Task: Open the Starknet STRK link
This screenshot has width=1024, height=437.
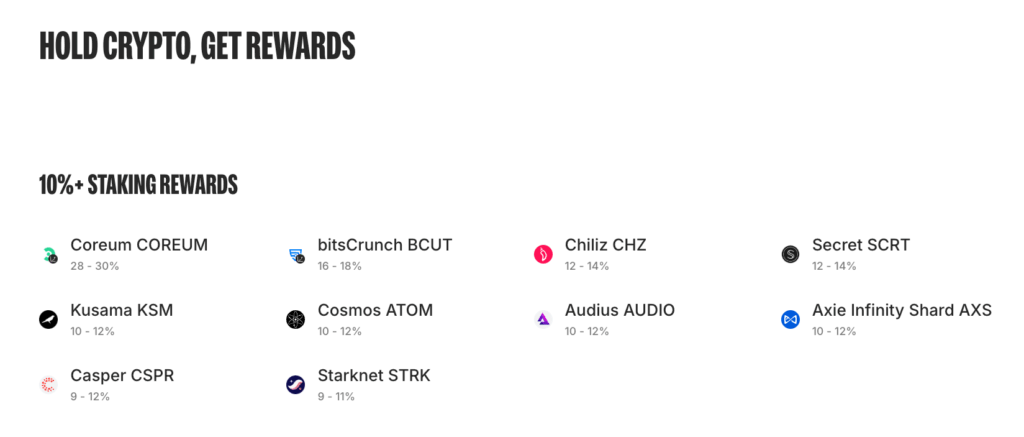Action: (x=374, y=376)
